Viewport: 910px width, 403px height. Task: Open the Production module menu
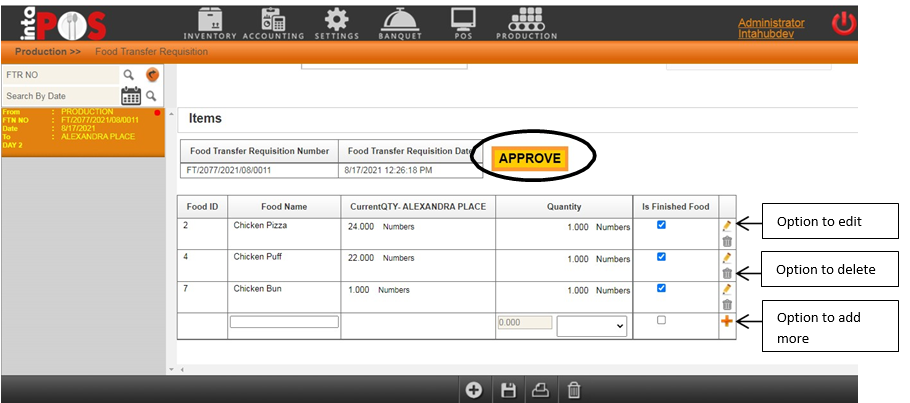526,23
